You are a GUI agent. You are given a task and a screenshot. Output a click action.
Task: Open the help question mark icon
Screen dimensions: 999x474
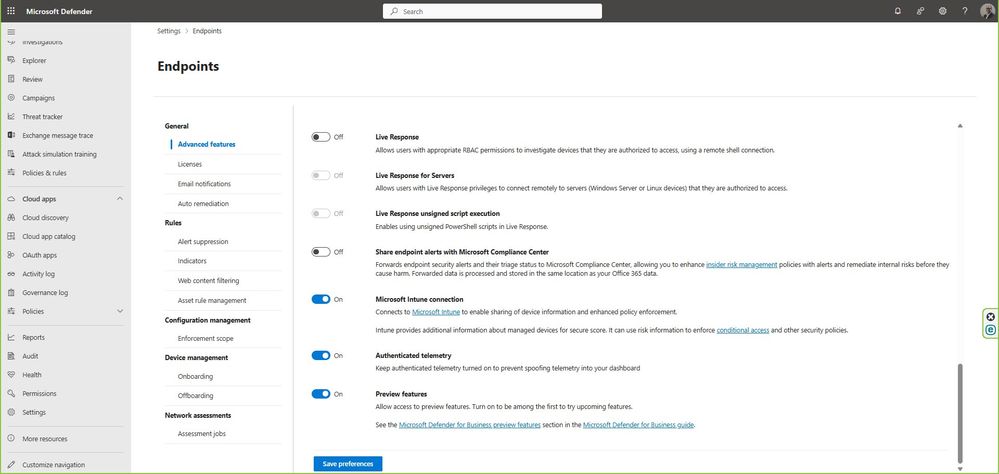tap(965, 11)
